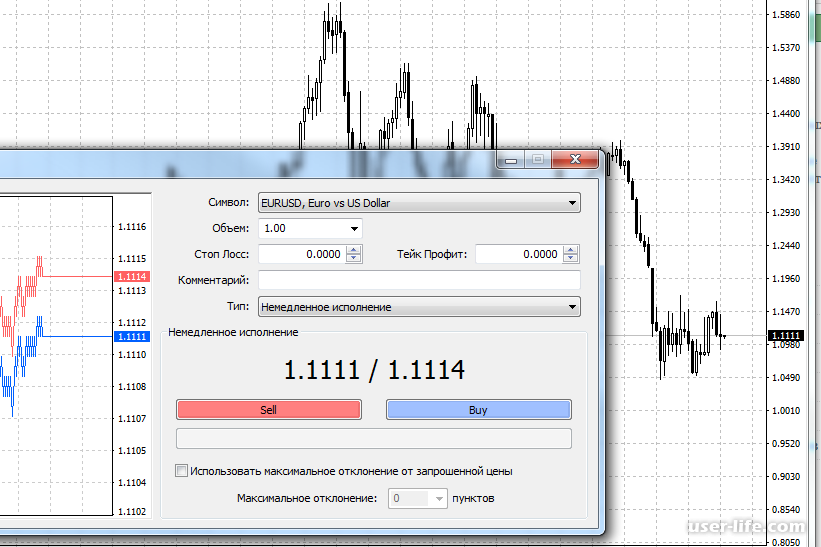This screenshot has width=821, height=547.
Task: Click the black 1.1111 price tag on main chart
Action: coord(785,336)
